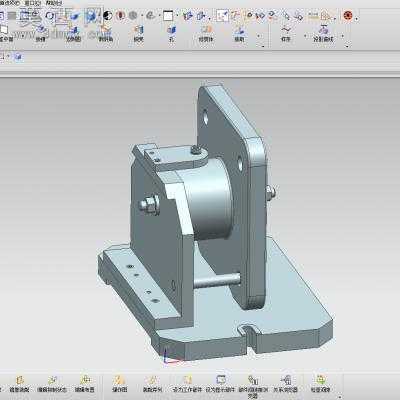Viewport: 400px width, 400px height.
Task: Click the red round icon at the toolbar's right end
Action: pyautogui.click(x=348, y=16)
